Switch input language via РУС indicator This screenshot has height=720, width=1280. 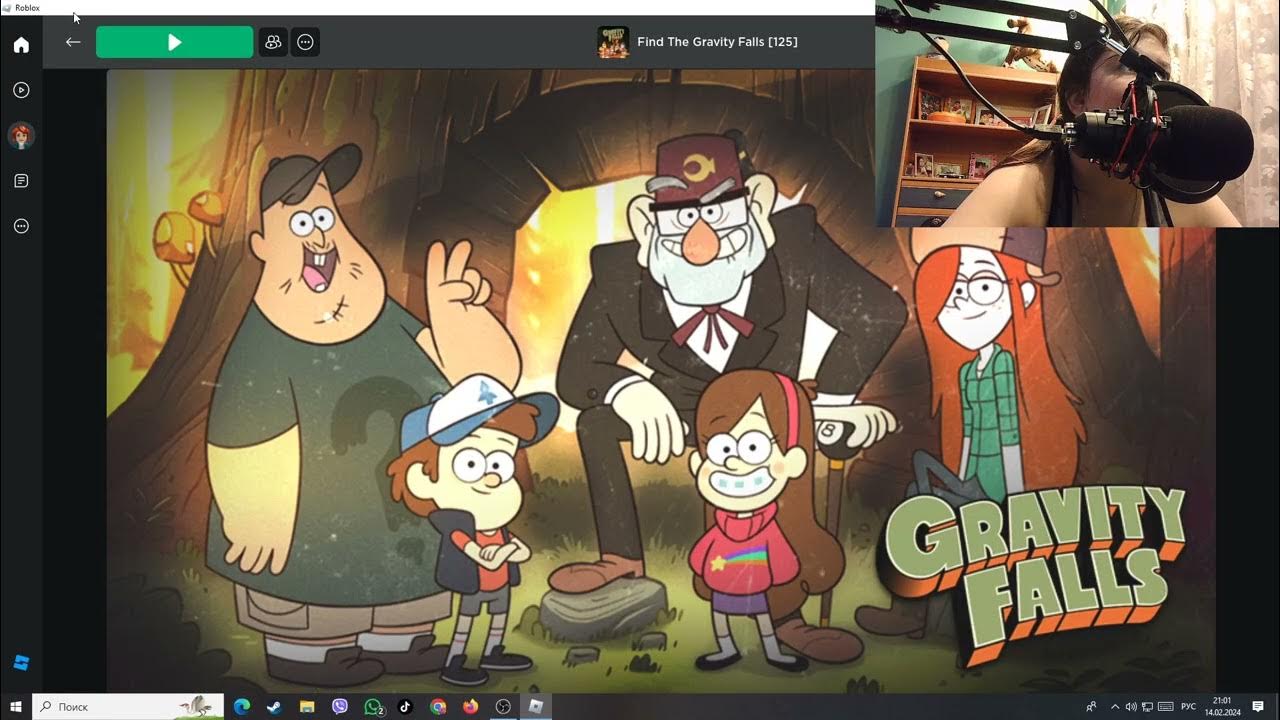click(1189, 707)
